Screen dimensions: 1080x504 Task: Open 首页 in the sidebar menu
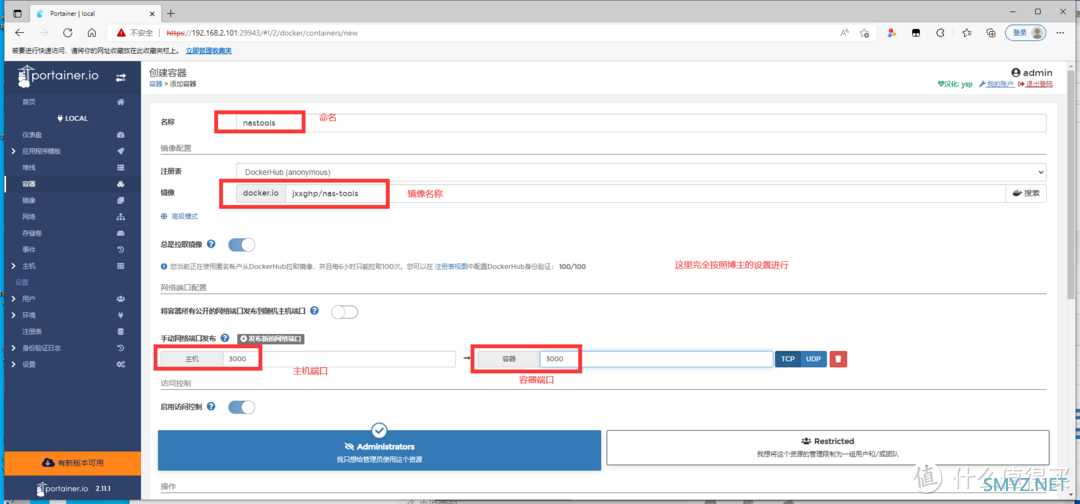(28, 102)
